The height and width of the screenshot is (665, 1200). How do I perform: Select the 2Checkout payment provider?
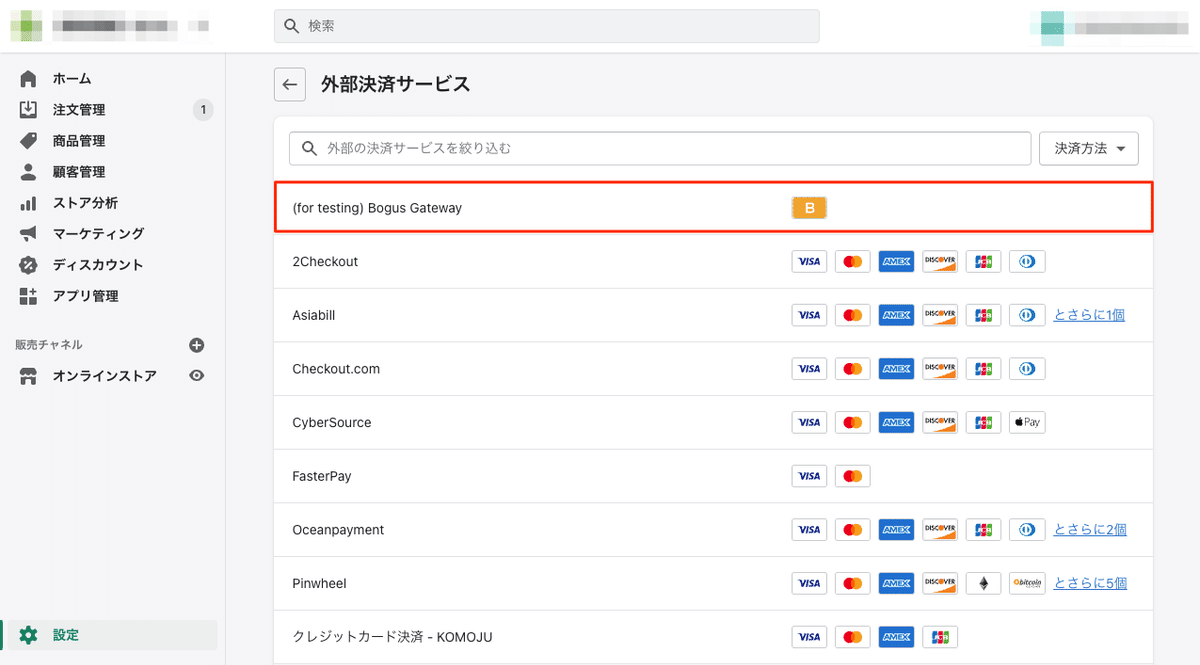coord(714,262)
